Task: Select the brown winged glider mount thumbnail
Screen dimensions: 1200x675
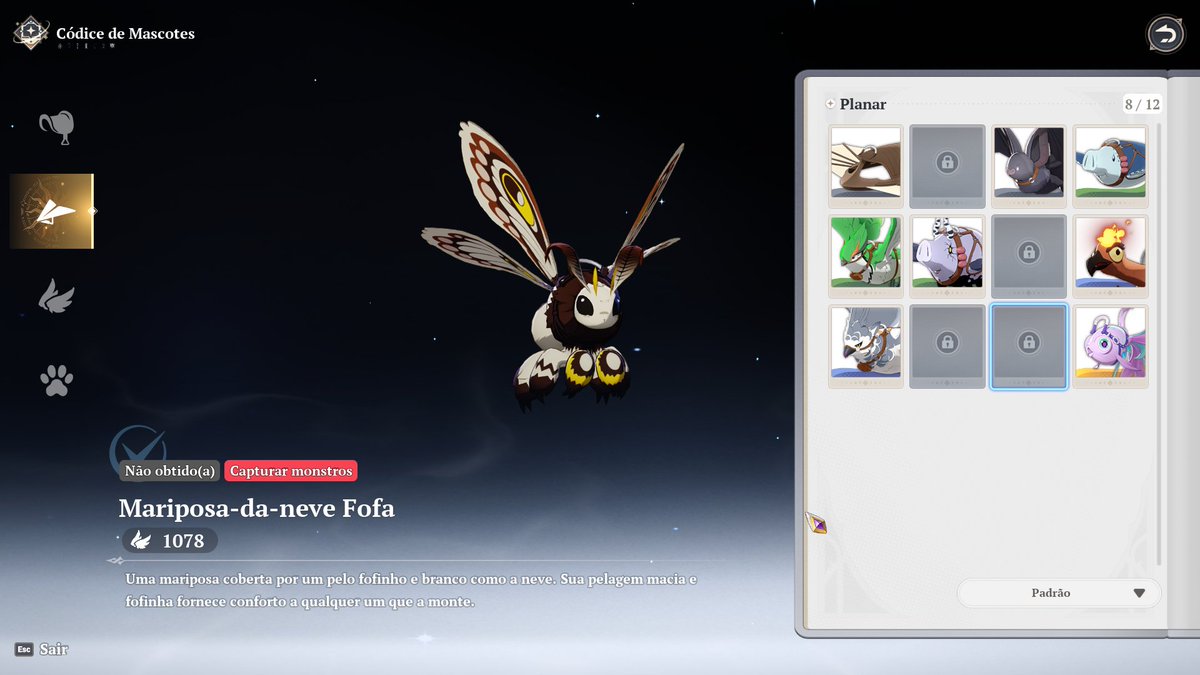Action: 866,166
